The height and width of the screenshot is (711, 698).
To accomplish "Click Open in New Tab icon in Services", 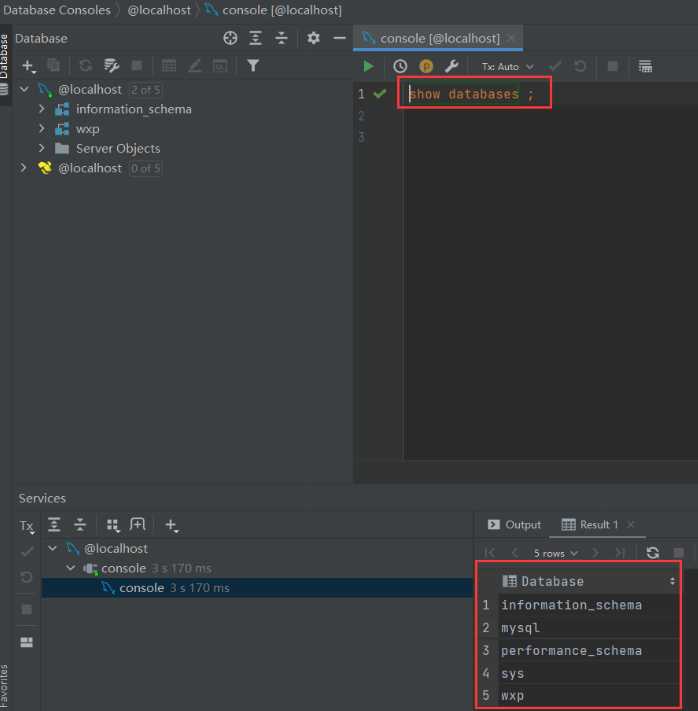I will (x=137, y=525).
